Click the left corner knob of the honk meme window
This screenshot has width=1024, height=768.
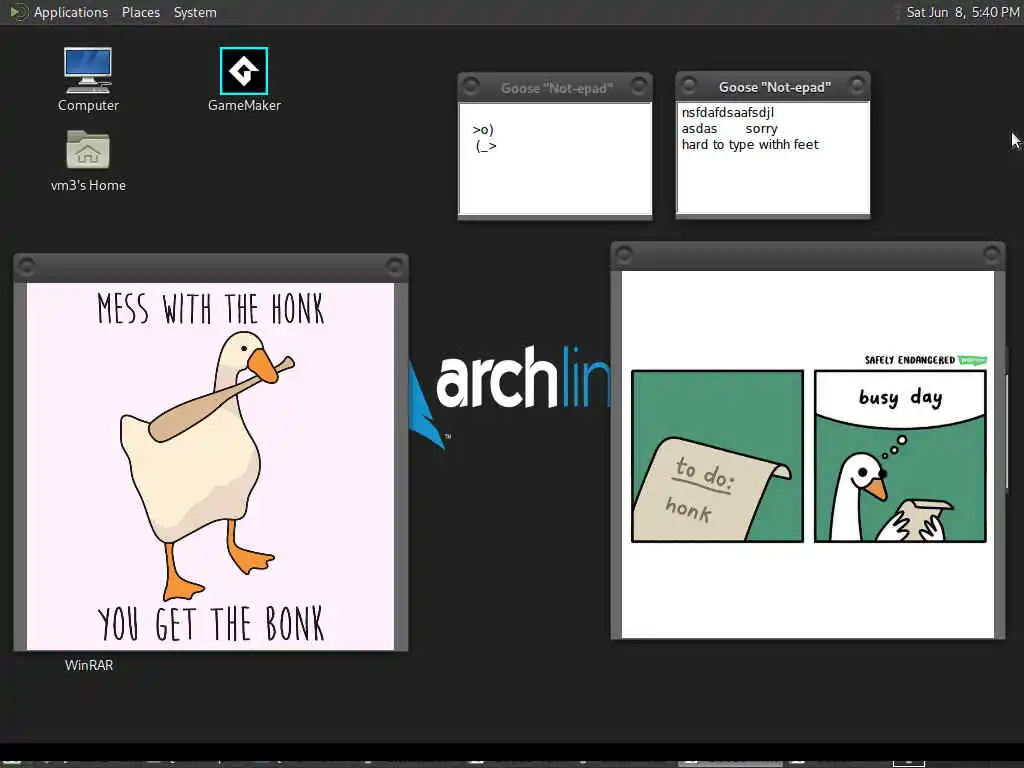27,265
